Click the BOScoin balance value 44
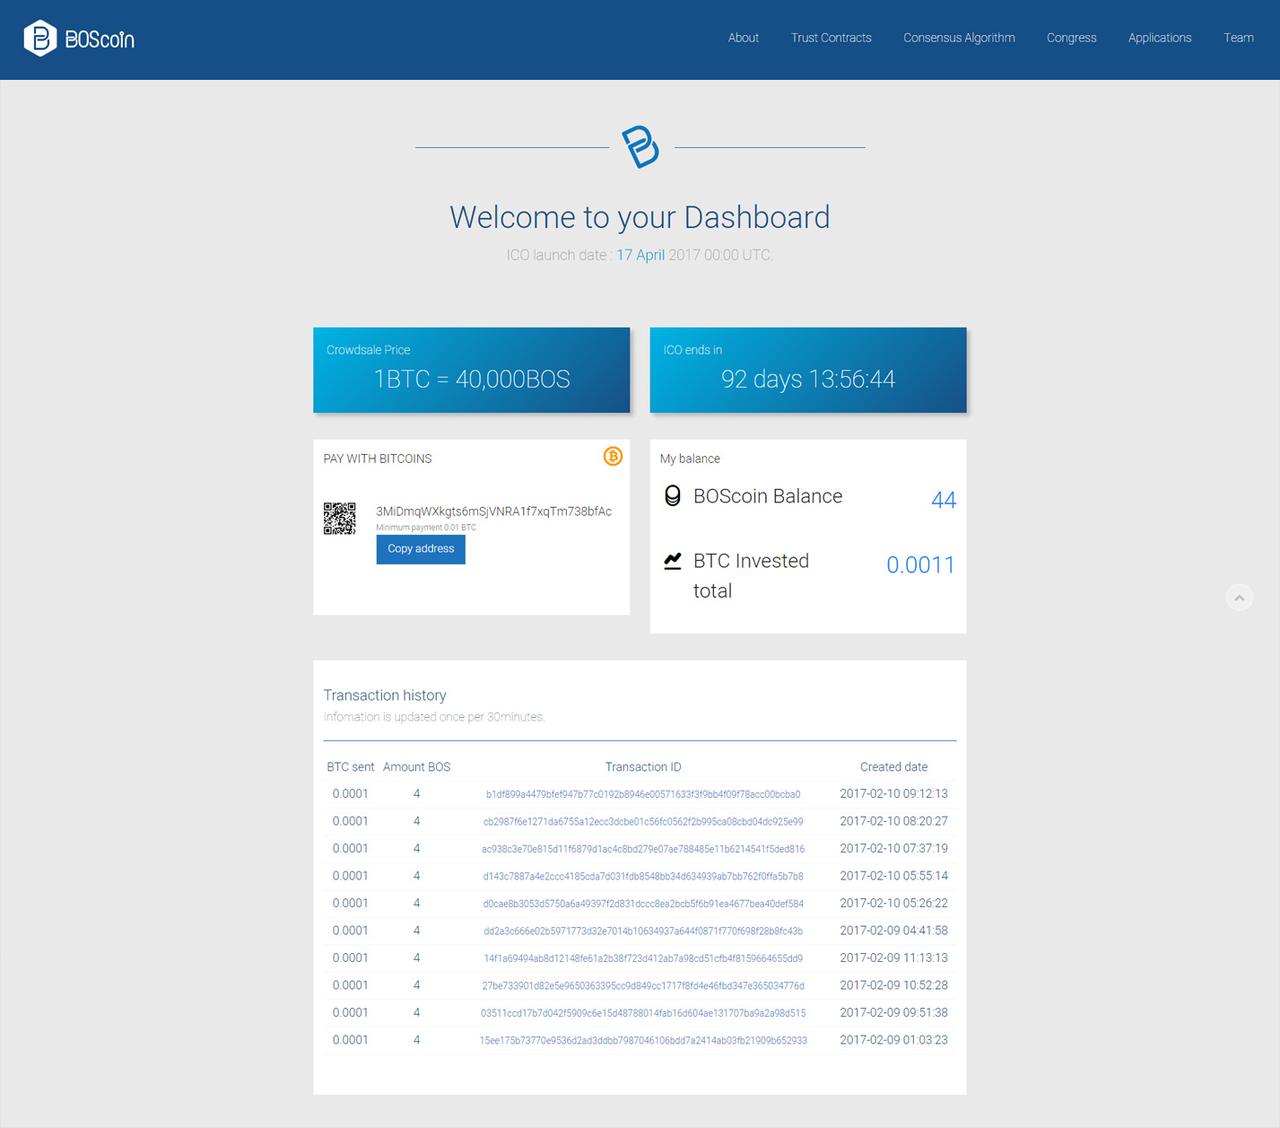Viewport: 1280px width, 1128px height. (943, 500)
